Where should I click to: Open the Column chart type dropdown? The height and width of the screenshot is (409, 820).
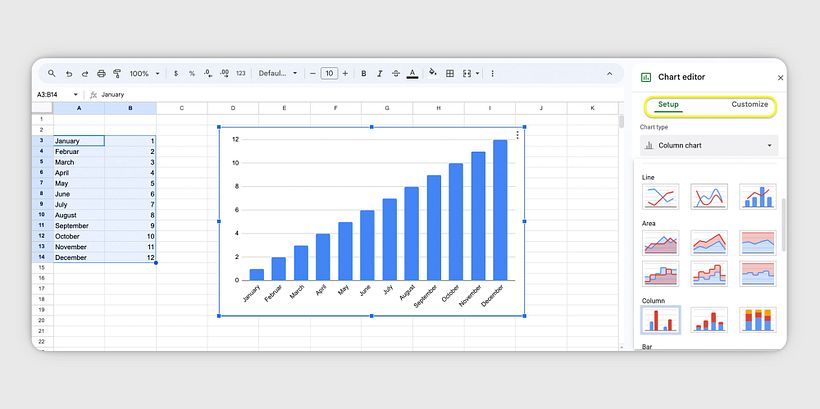pos(709,145)
